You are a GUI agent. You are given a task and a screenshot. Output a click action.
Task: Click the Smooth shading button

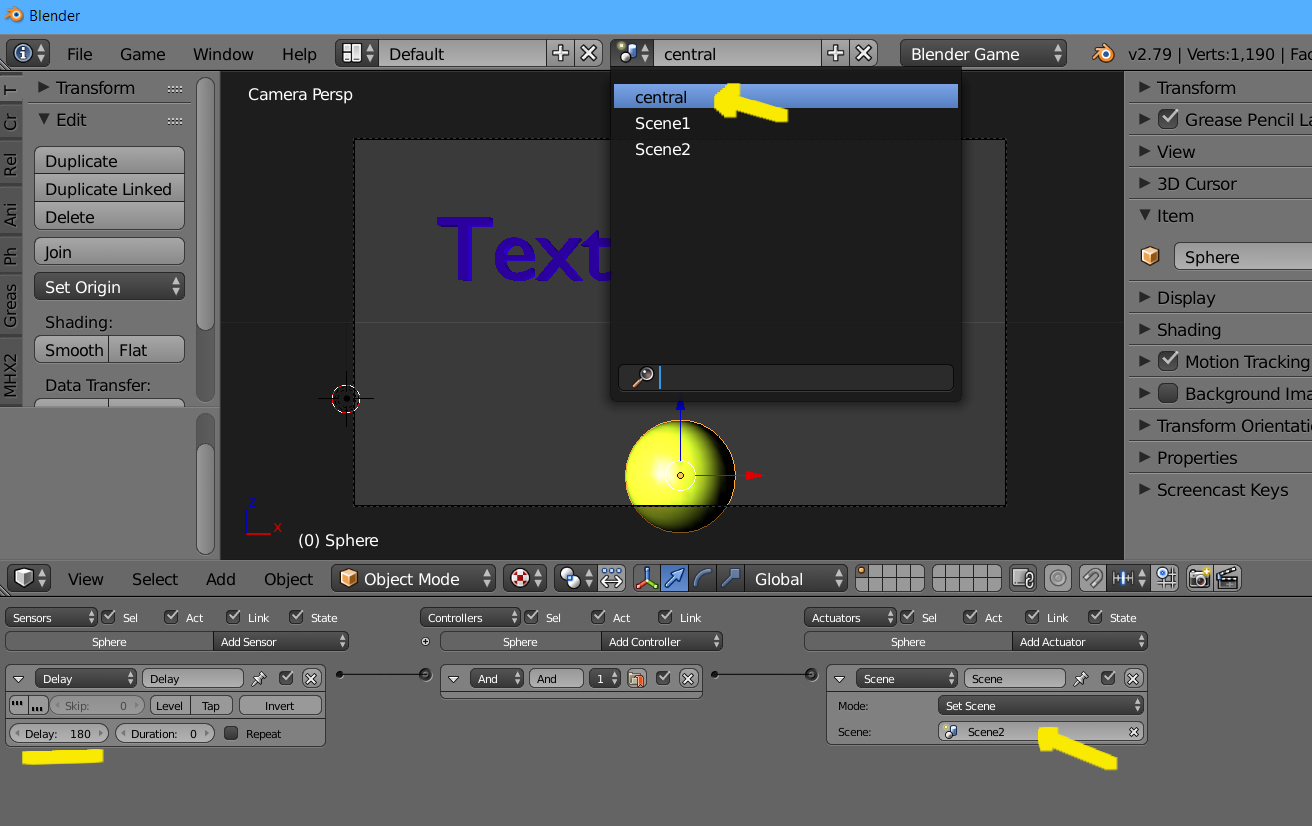72,350
